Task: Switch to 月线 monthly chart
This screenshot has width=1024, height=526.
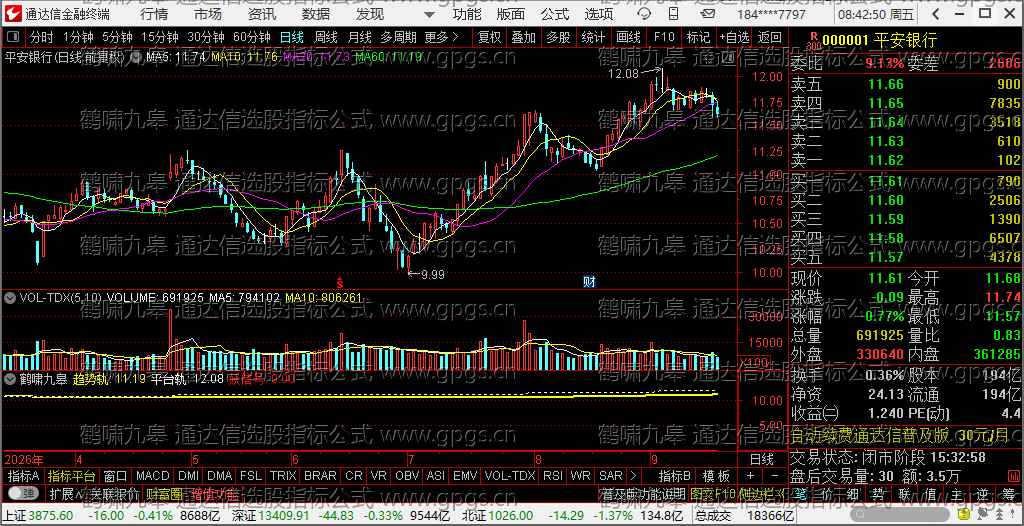Action: [x=359, y=37]
